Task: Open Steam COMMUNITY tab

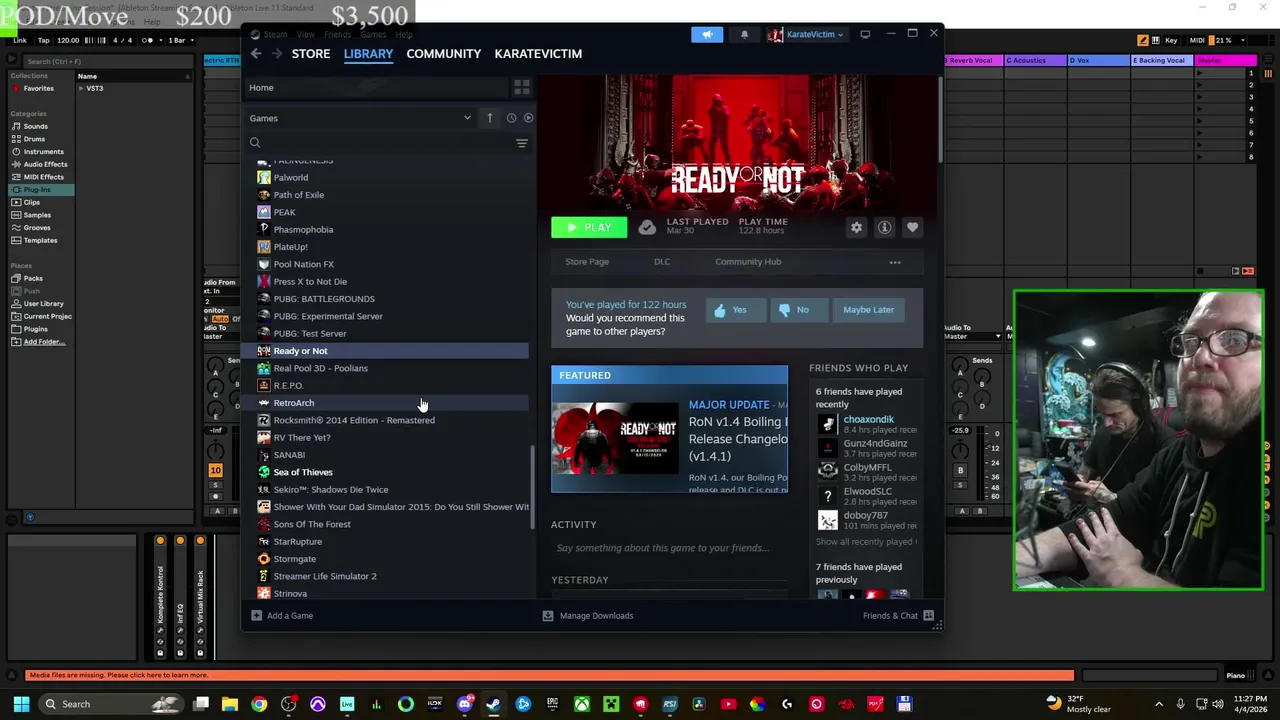Action: (x=444, y=54)
